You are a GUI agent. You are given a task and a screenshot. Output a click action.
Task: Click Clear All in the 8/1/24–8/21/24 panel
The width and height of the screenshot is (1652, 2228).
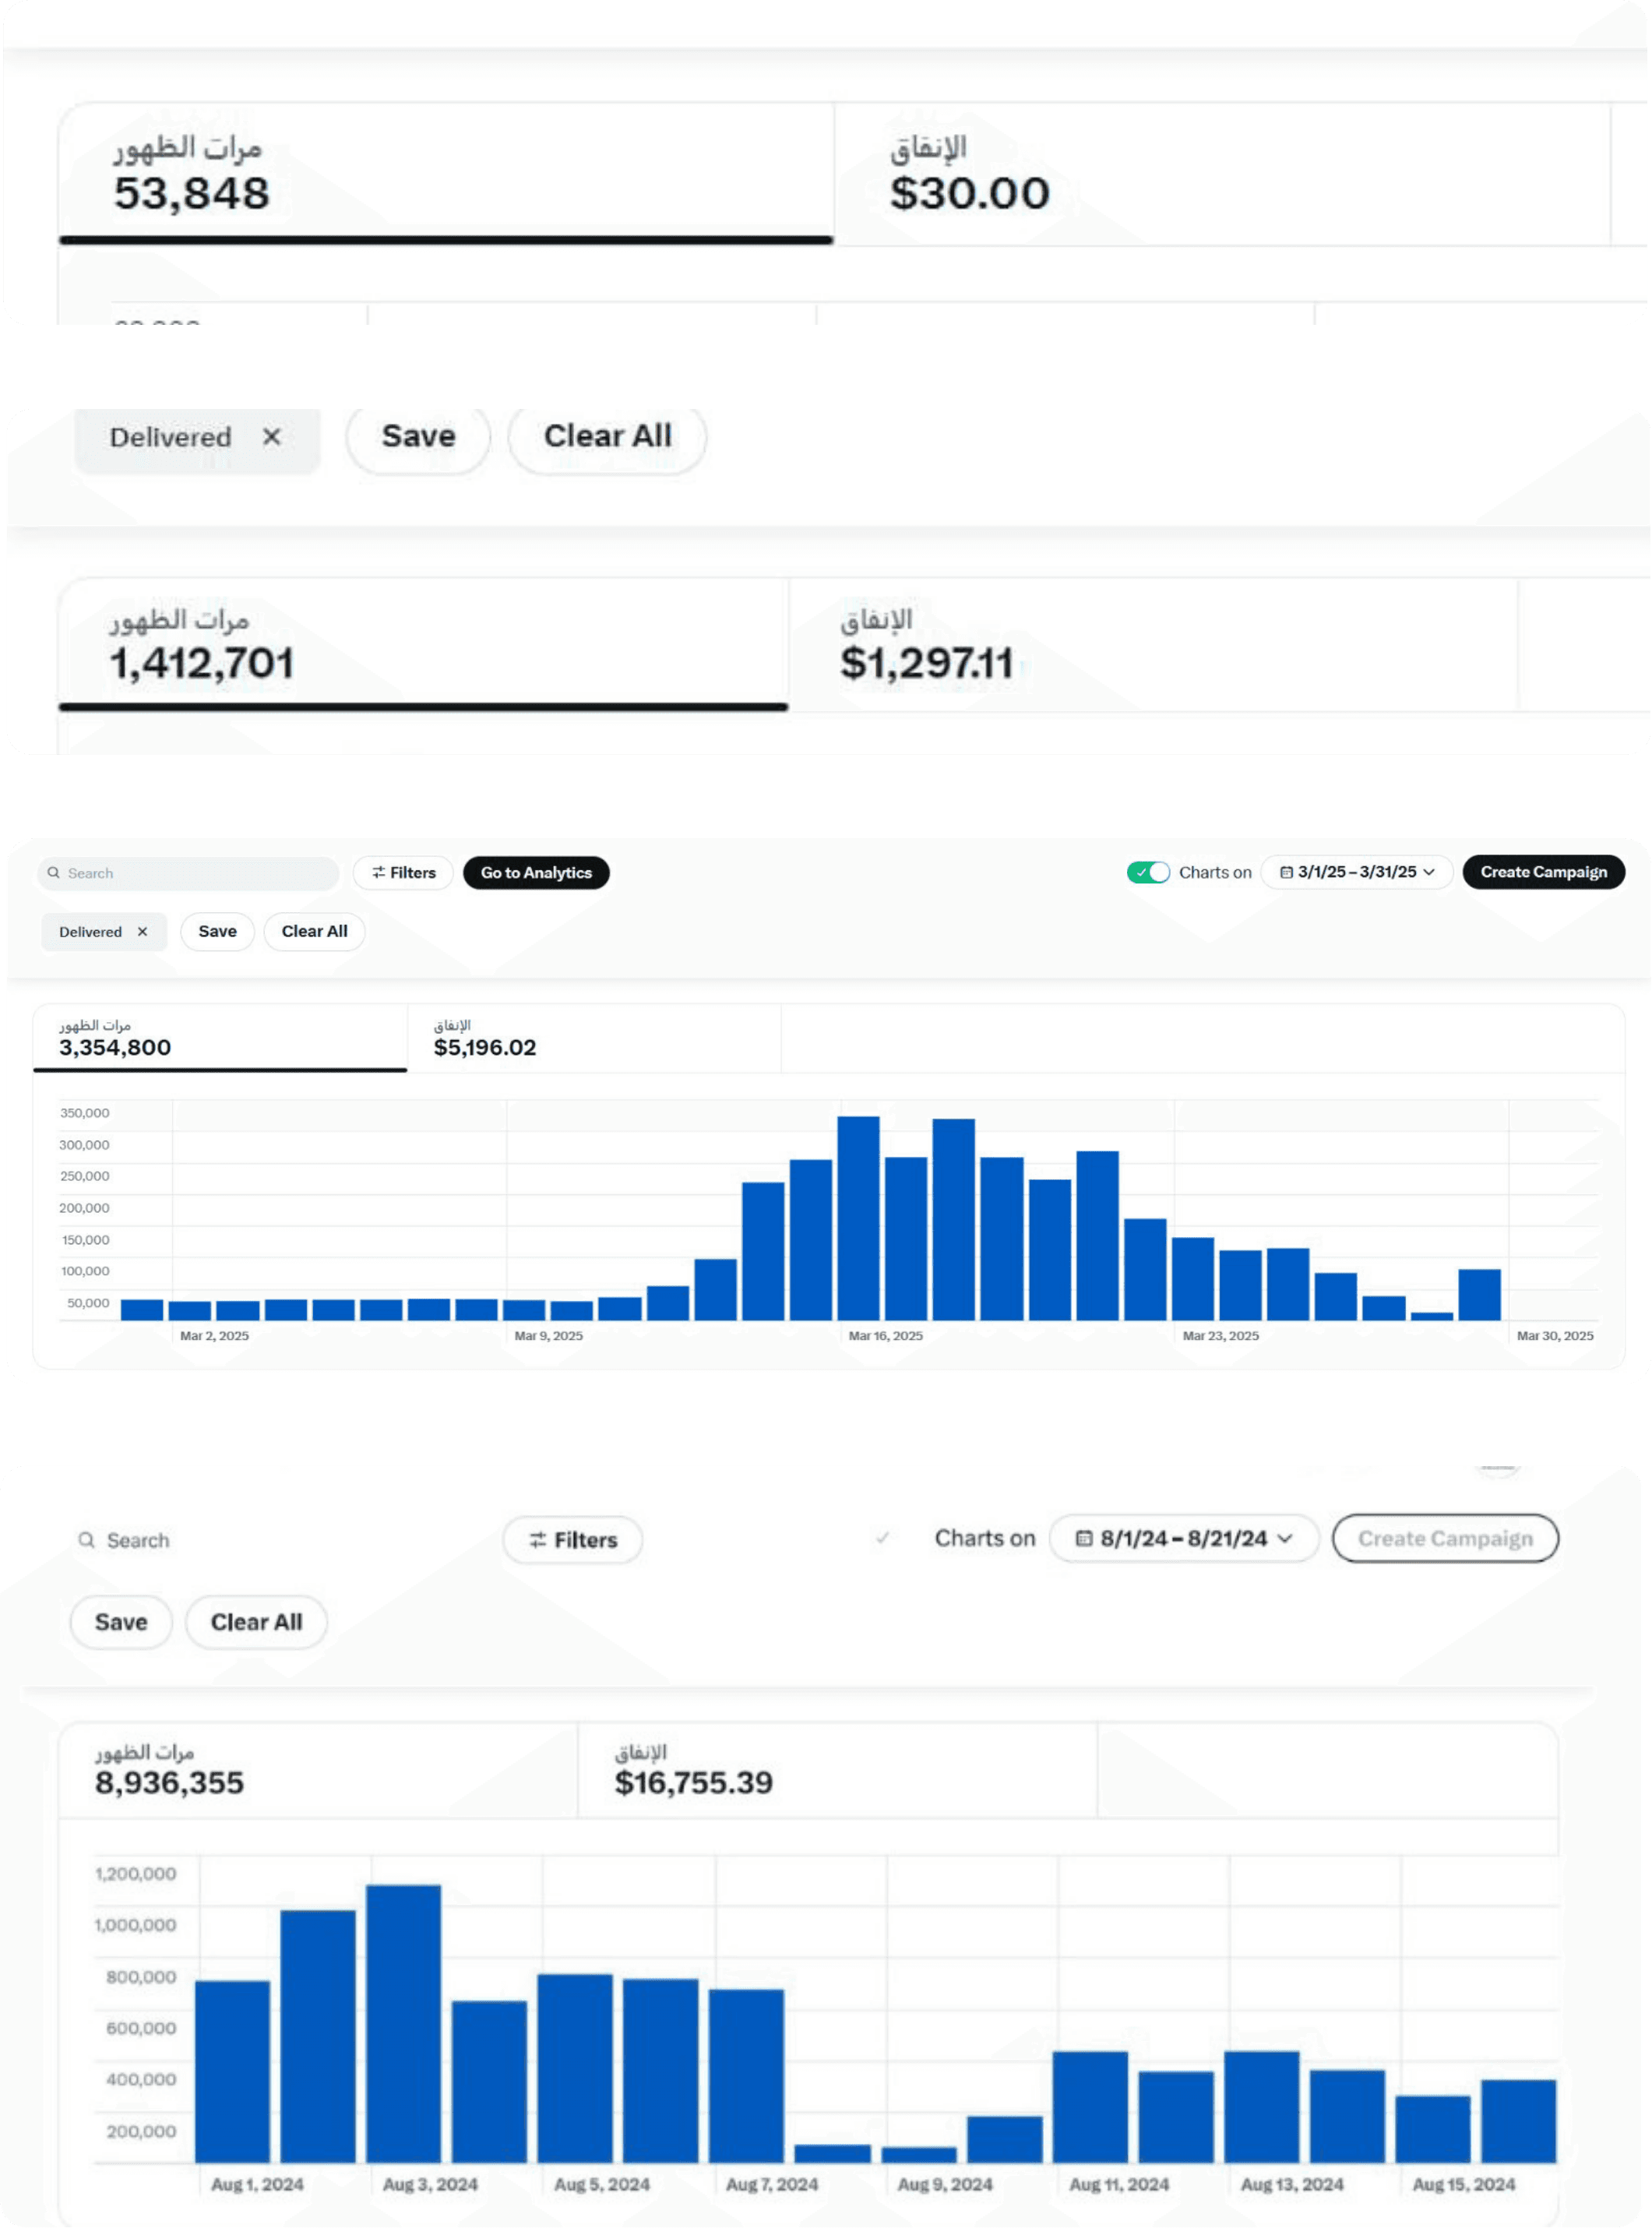(x=256, y=1622)
